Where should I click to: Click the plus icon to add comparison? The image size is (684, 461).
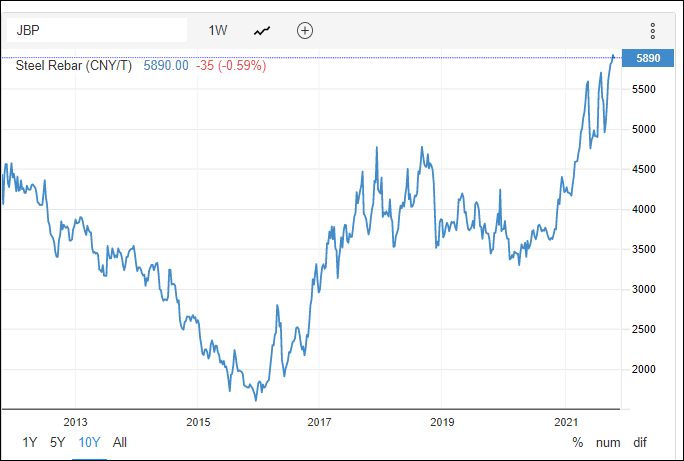pyautogui.click(x=305, y=30)
